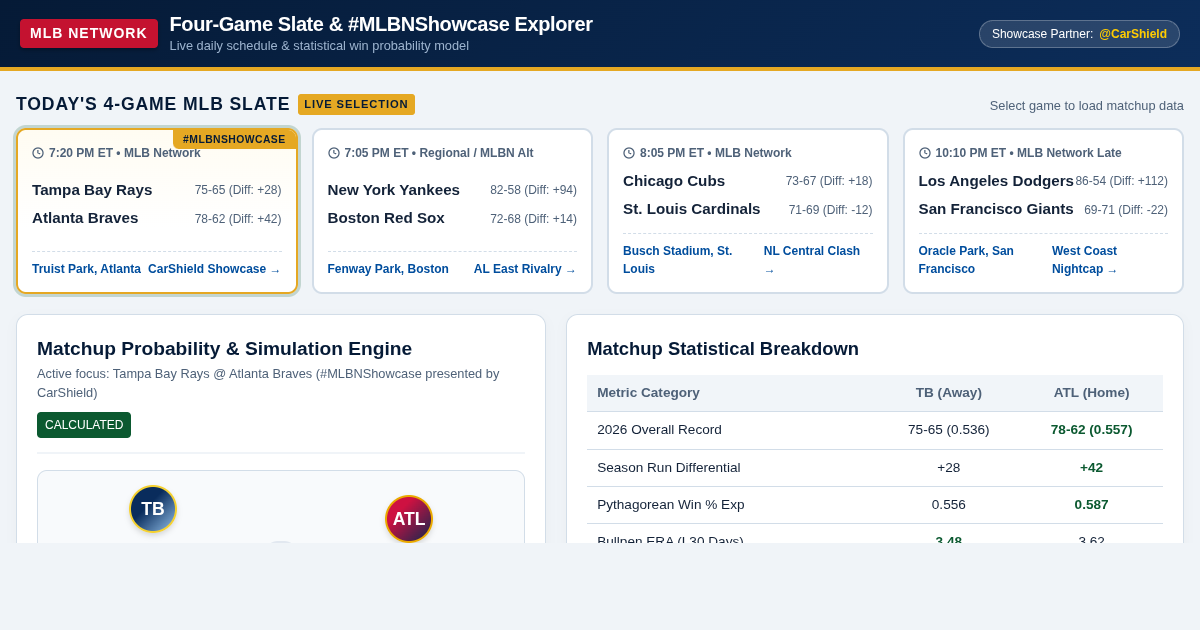
Task: Click the Matchup Statistical Breakdown heading
Action: 723,349
